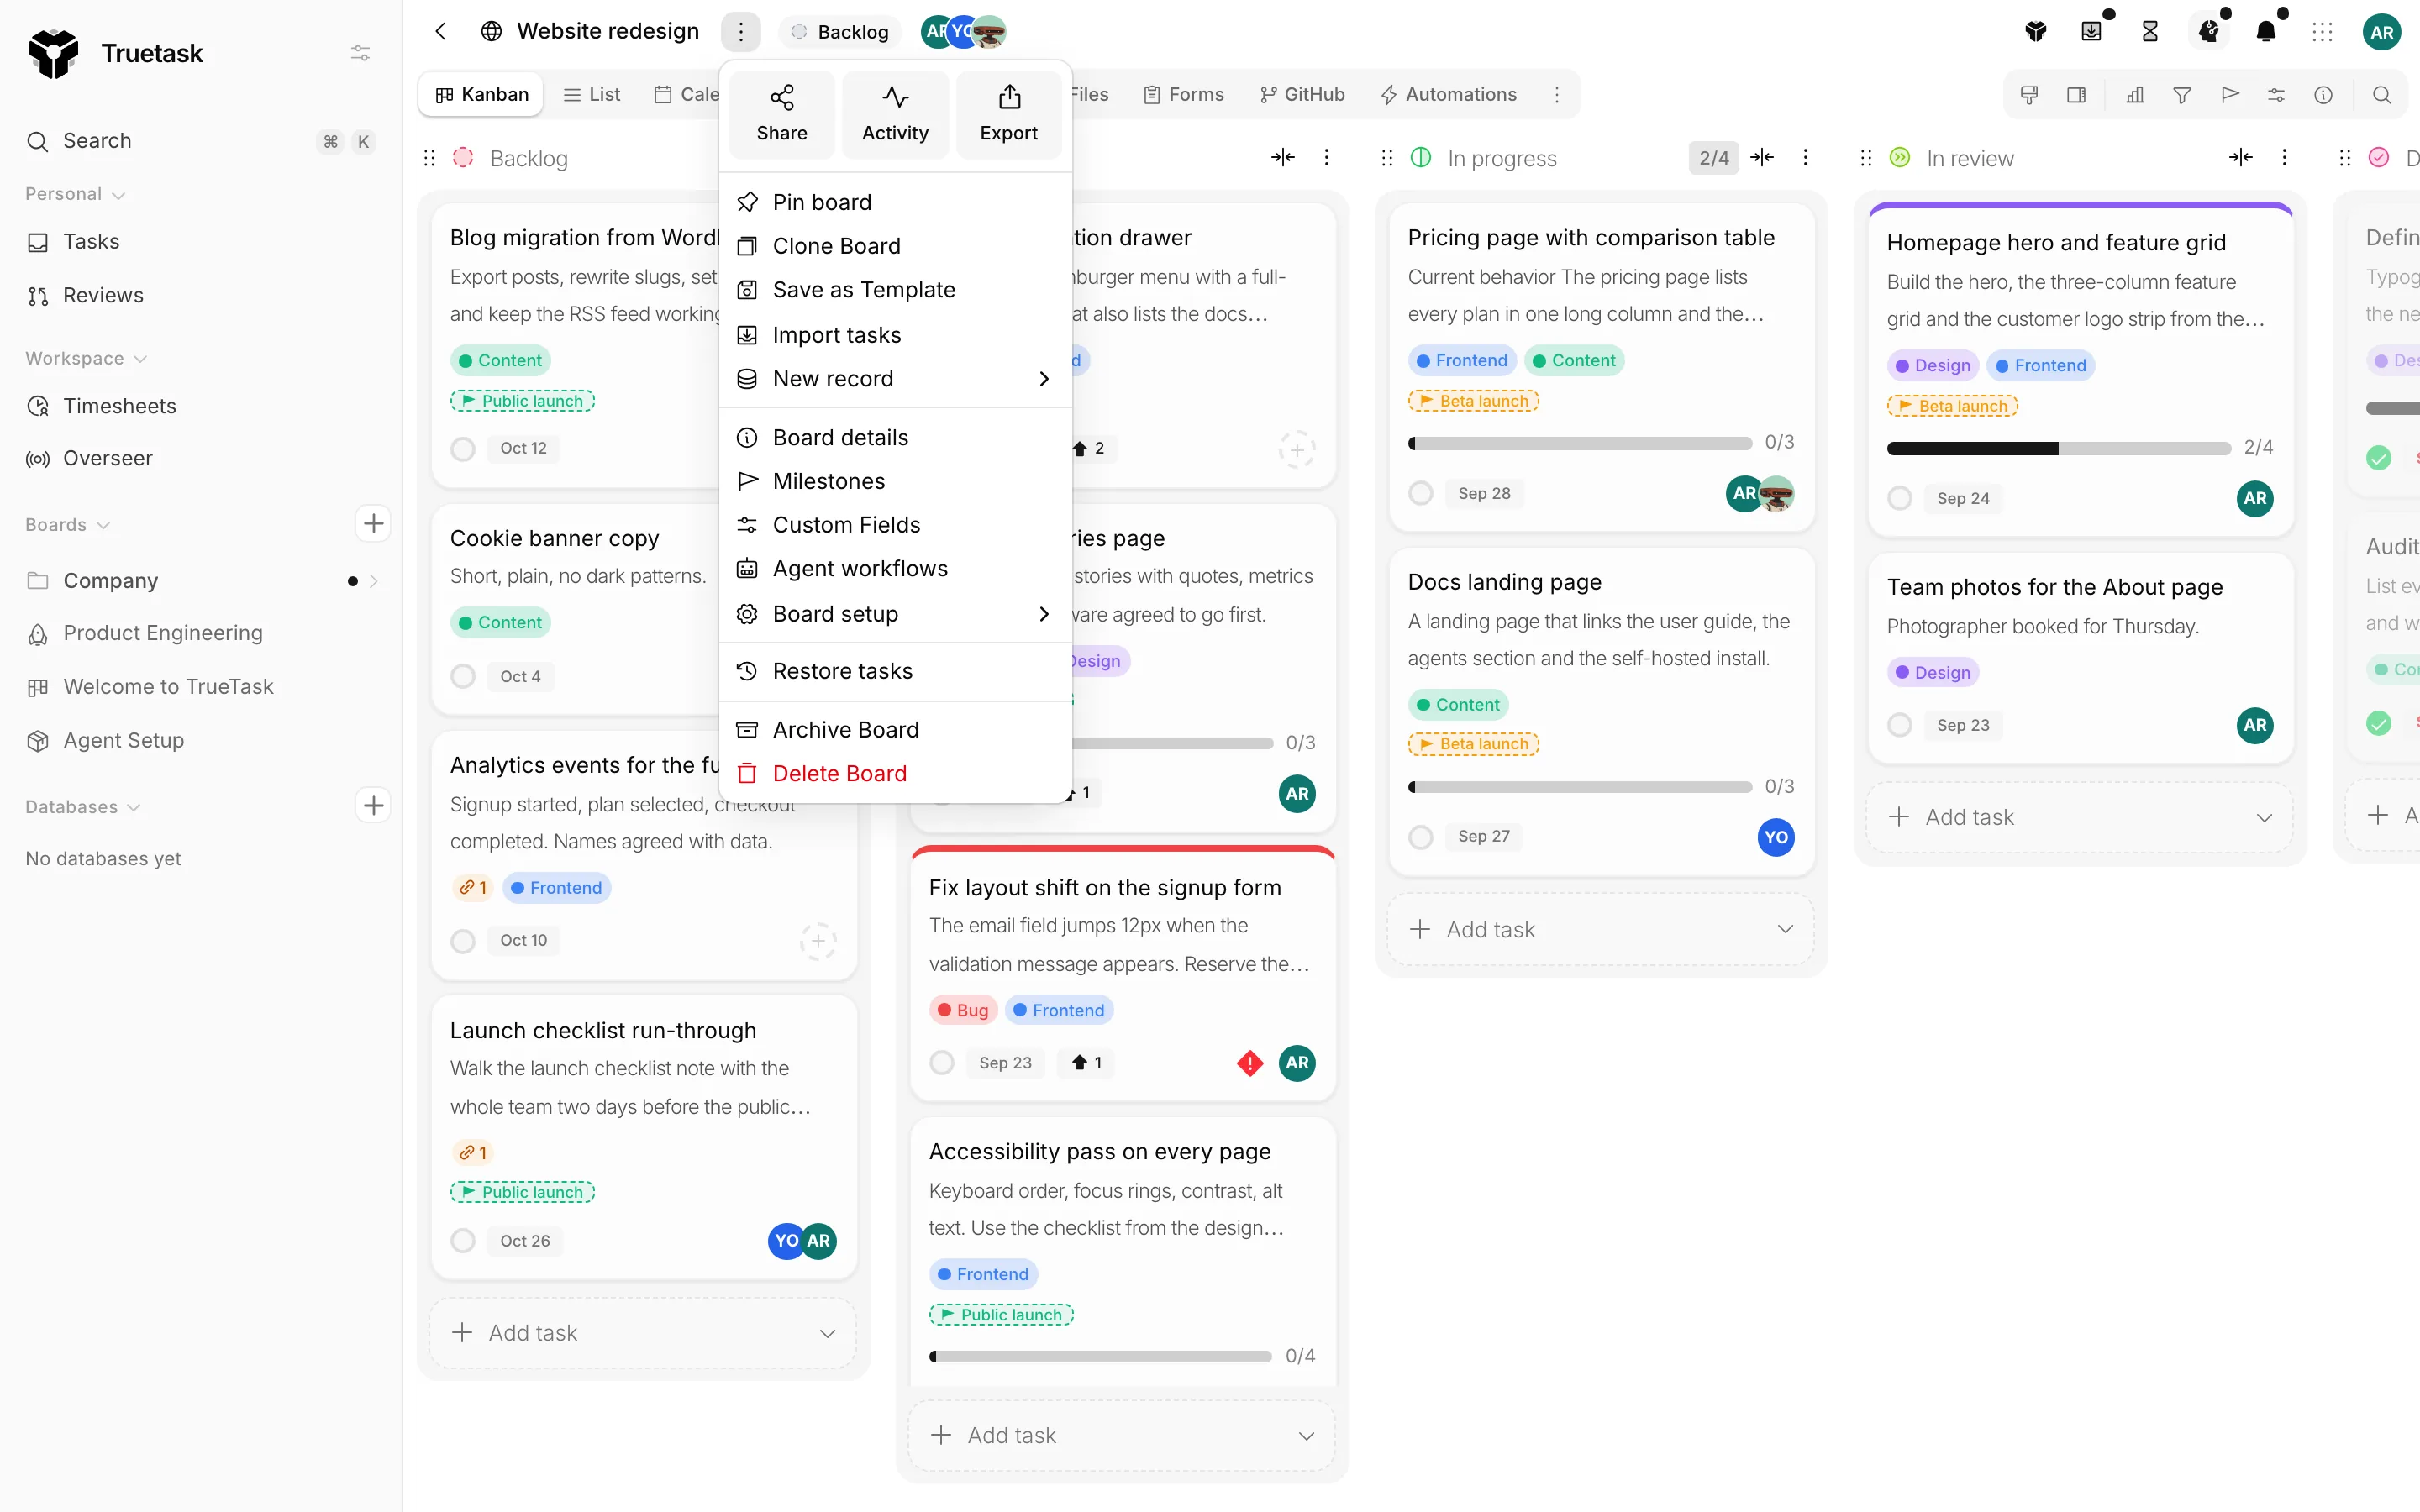Screen dimensions: 2420x1512
Task: Click Accessibility pass progress bar 0/4
Action: pyautogui.click(x=1100, y=1357)
